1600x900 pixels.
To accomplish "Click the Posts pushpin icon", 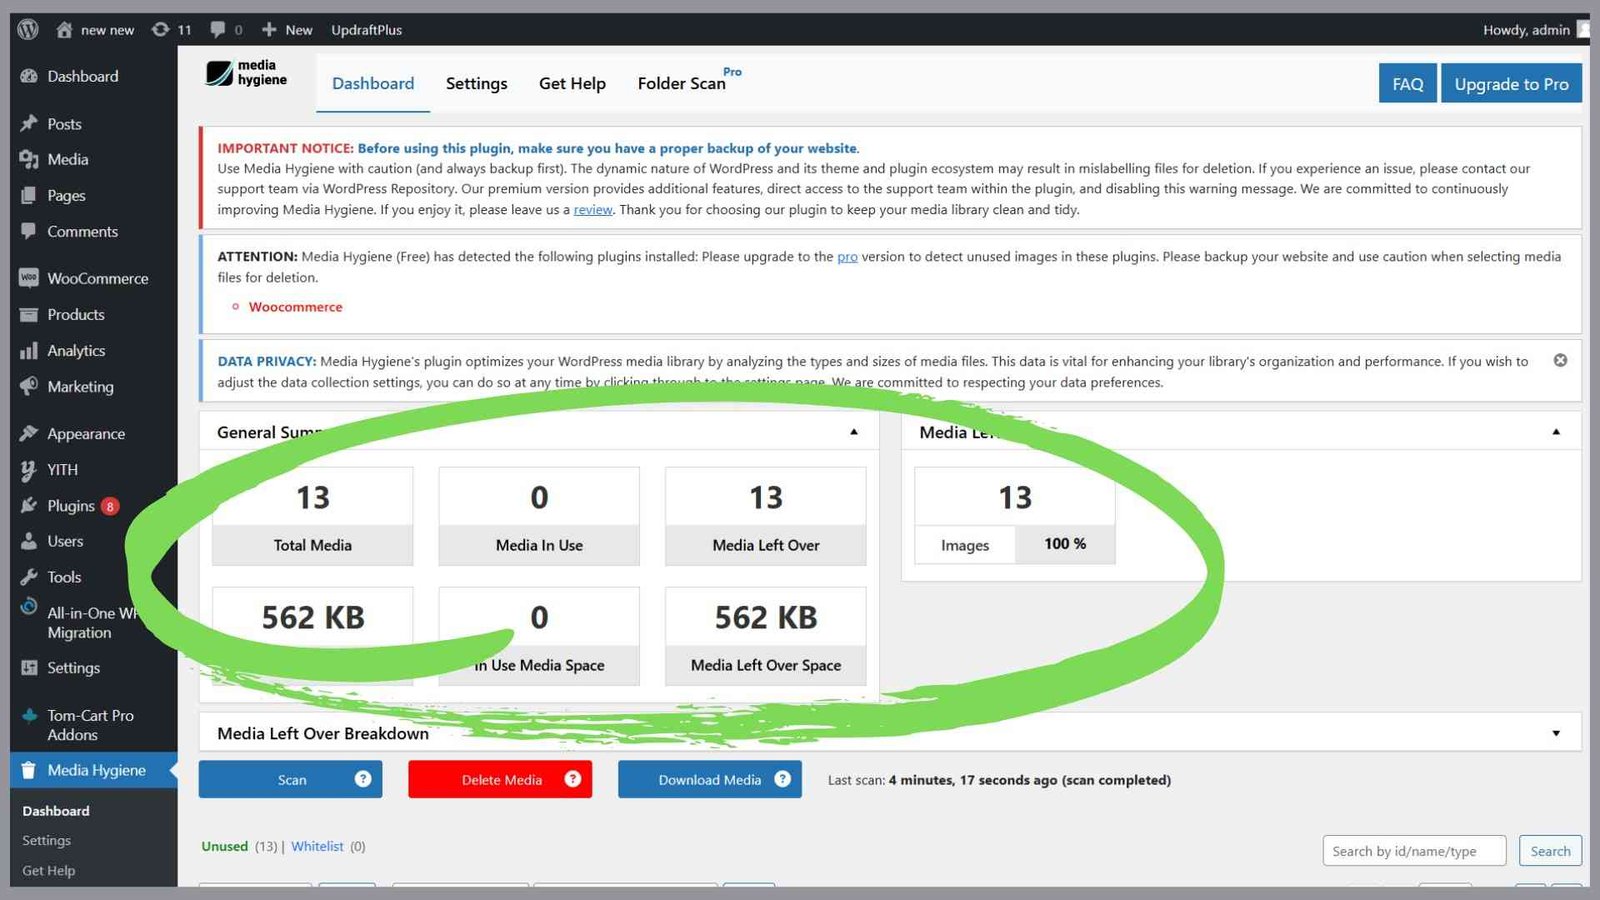I will pos(29,124).
